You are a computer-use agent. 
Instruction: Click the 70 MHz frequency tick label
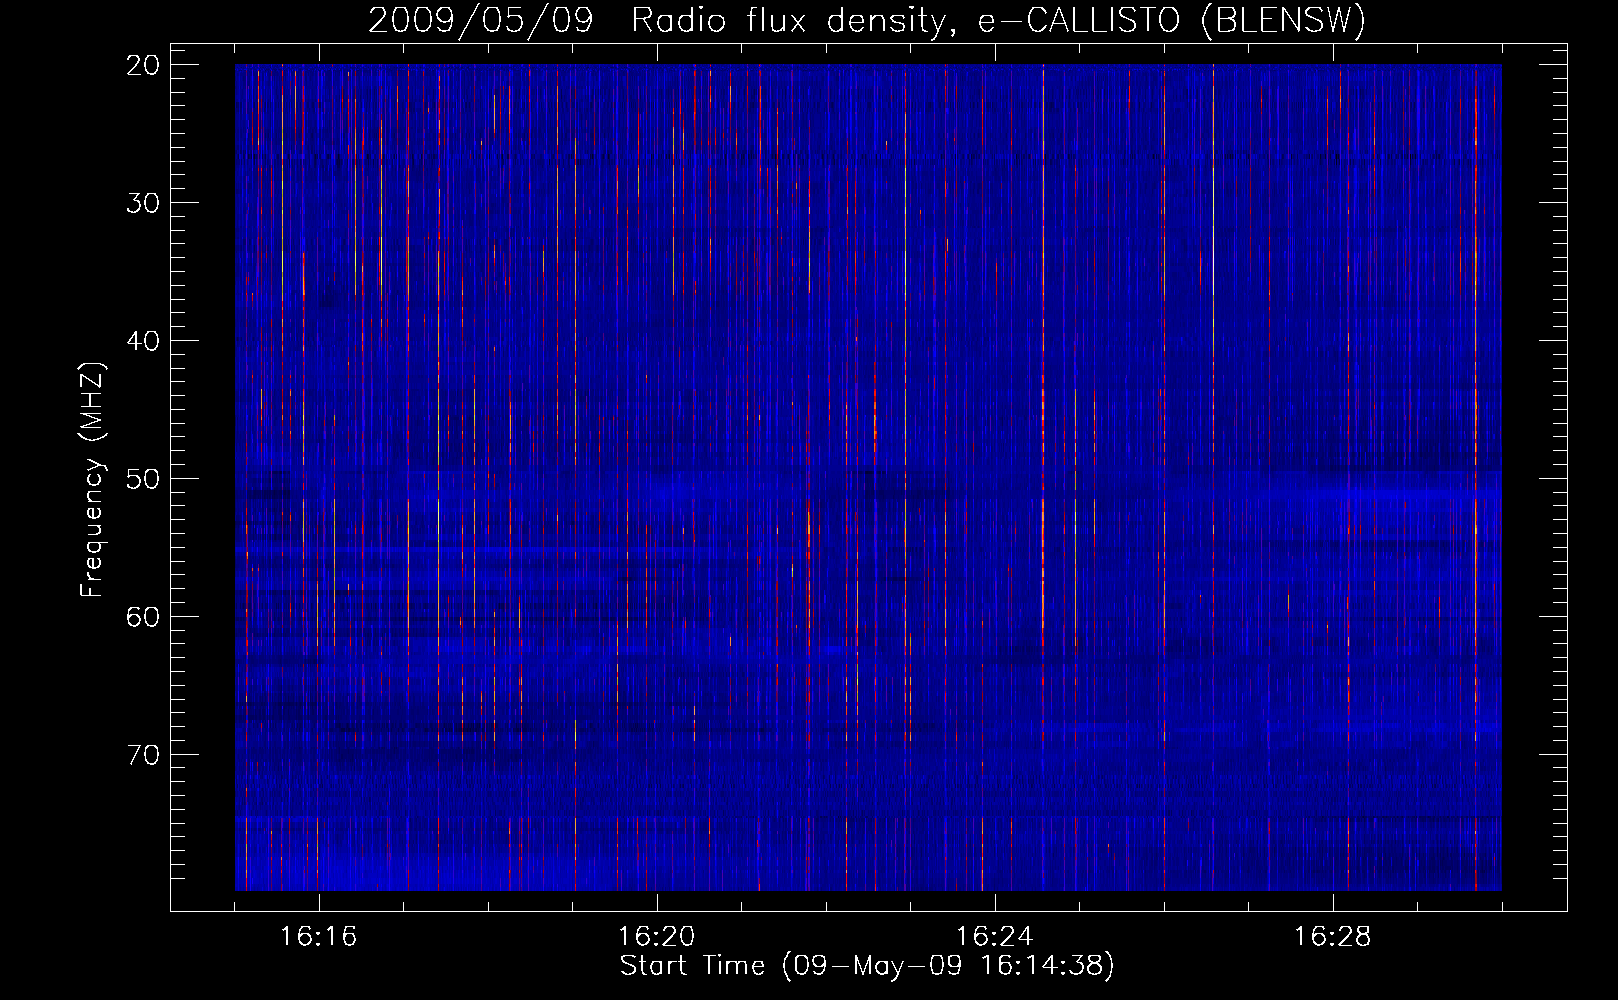point(144,755)
